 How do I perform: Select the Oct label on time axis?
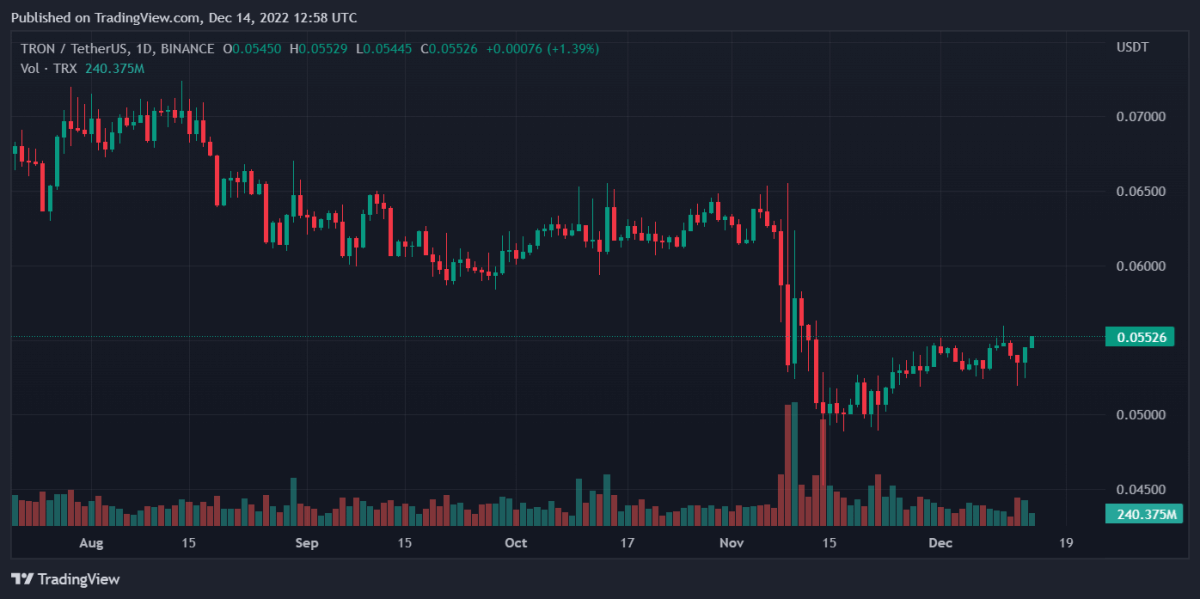tap(515, 544)
